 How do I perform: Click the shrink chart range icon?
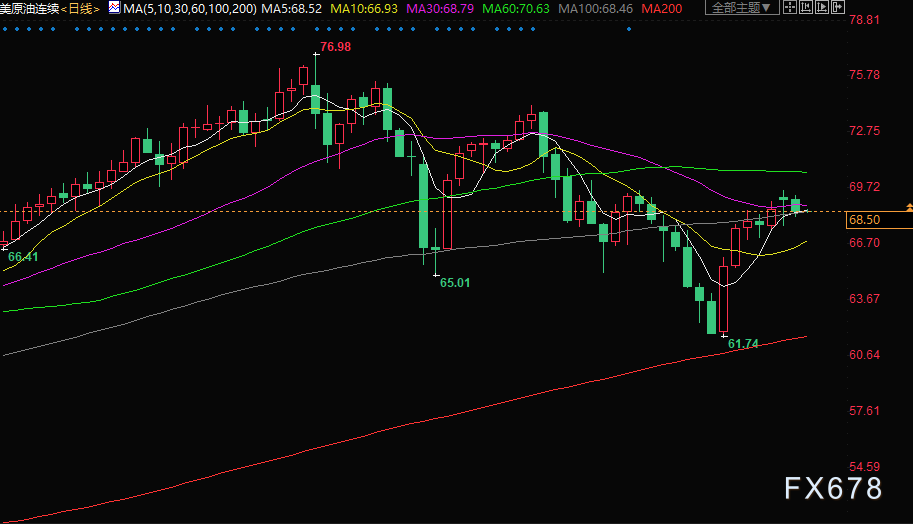pos(806,8)
